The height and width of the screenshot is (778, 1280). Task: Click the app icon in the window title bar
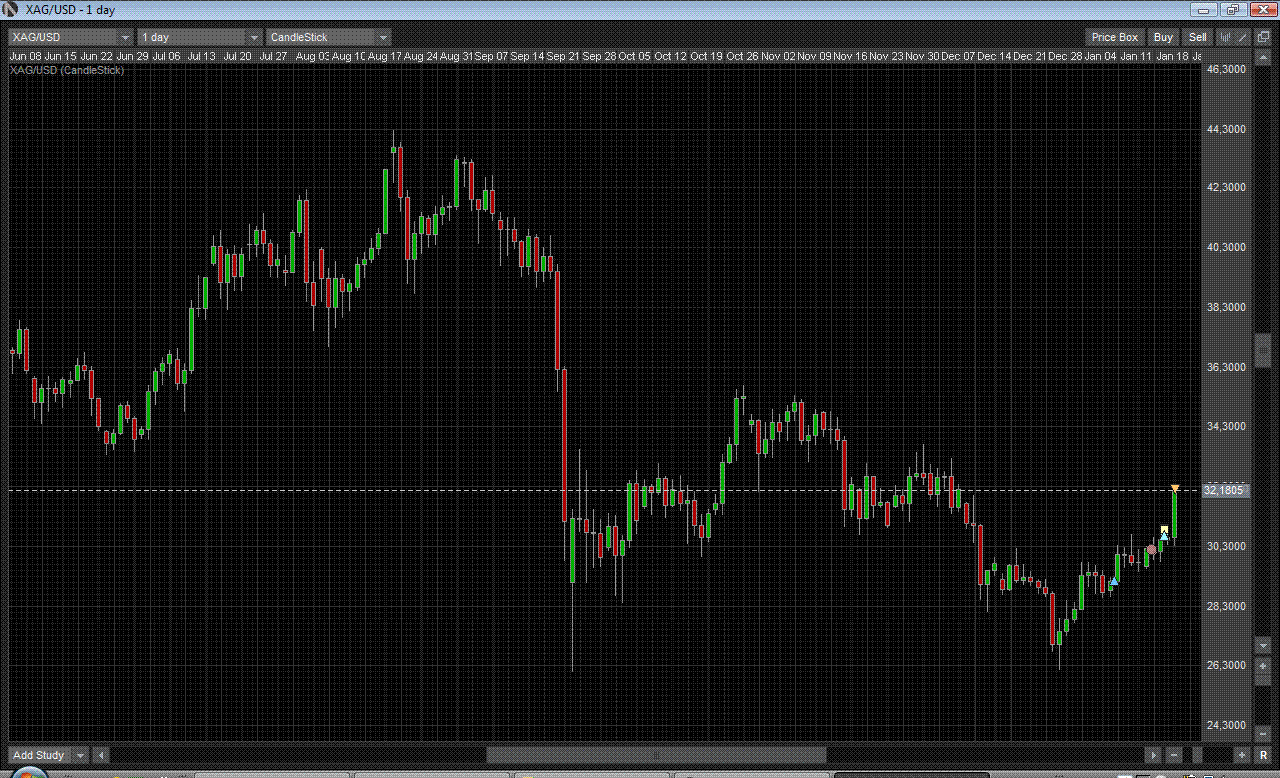(12, 9)
